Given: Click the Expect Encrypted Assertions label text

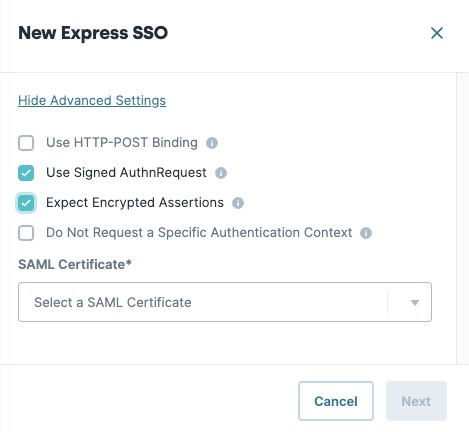Looking at the screenshot, I should (135, 203).
